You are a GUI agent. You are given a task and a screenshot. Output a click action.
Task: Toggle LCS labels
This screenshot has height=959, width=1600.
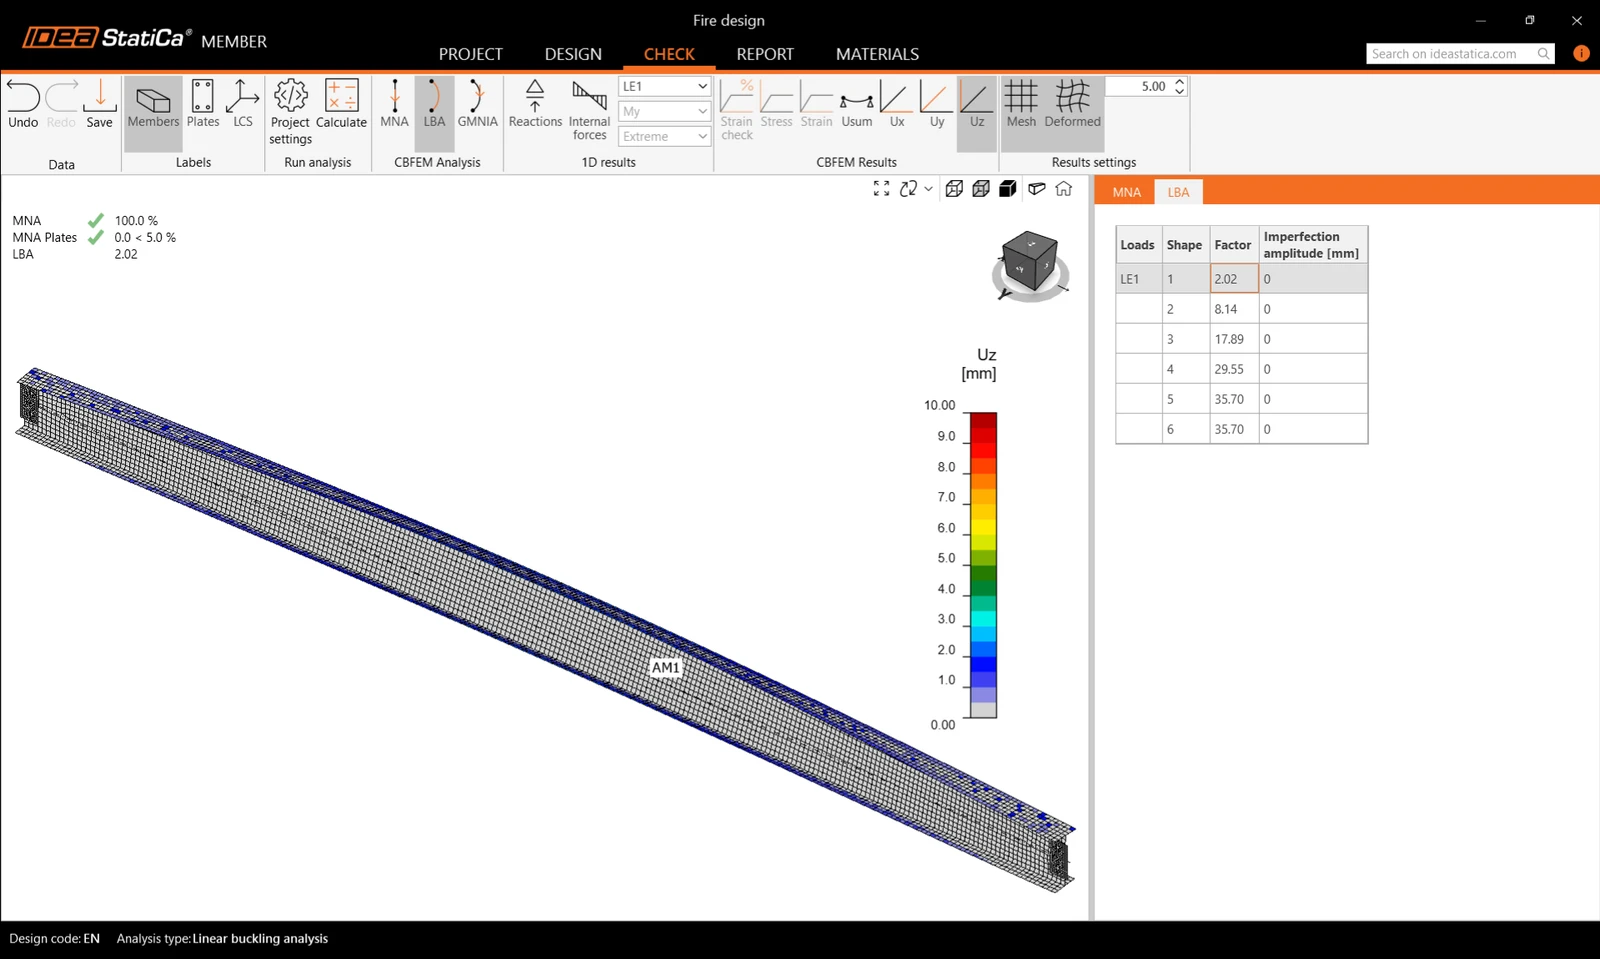tap(242, 104)
